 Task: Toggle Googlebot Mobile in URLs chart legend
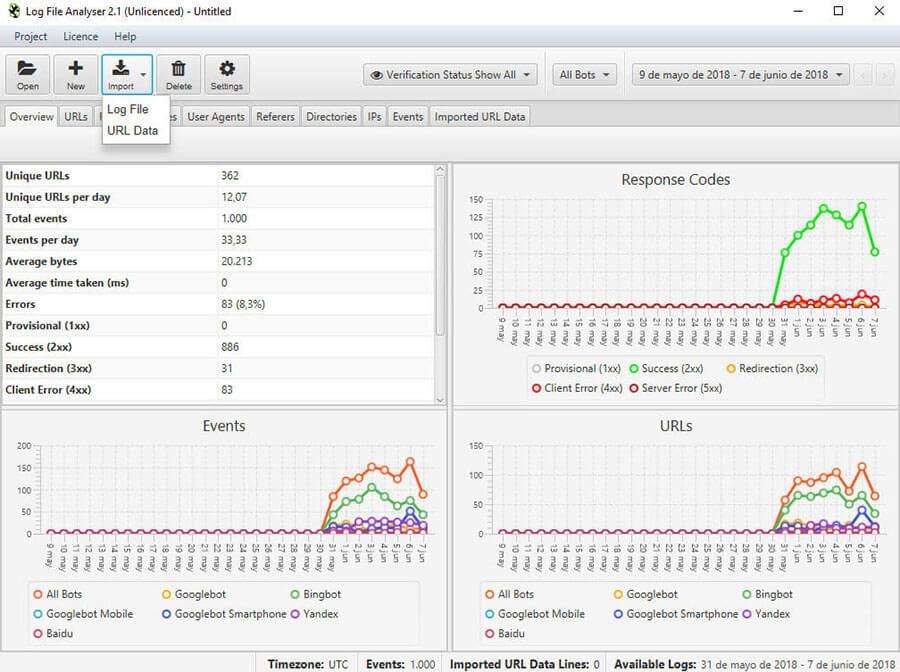tap(534, 613)
